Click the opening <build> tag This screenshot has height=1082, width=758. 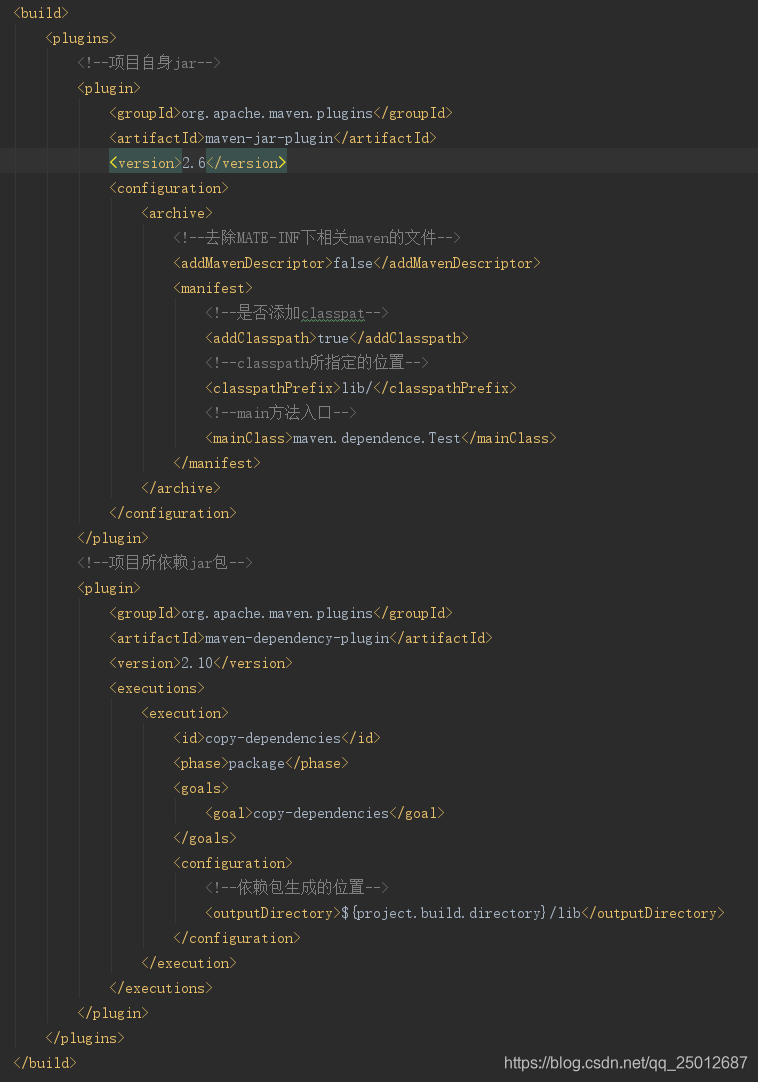(x=41, y=13)
